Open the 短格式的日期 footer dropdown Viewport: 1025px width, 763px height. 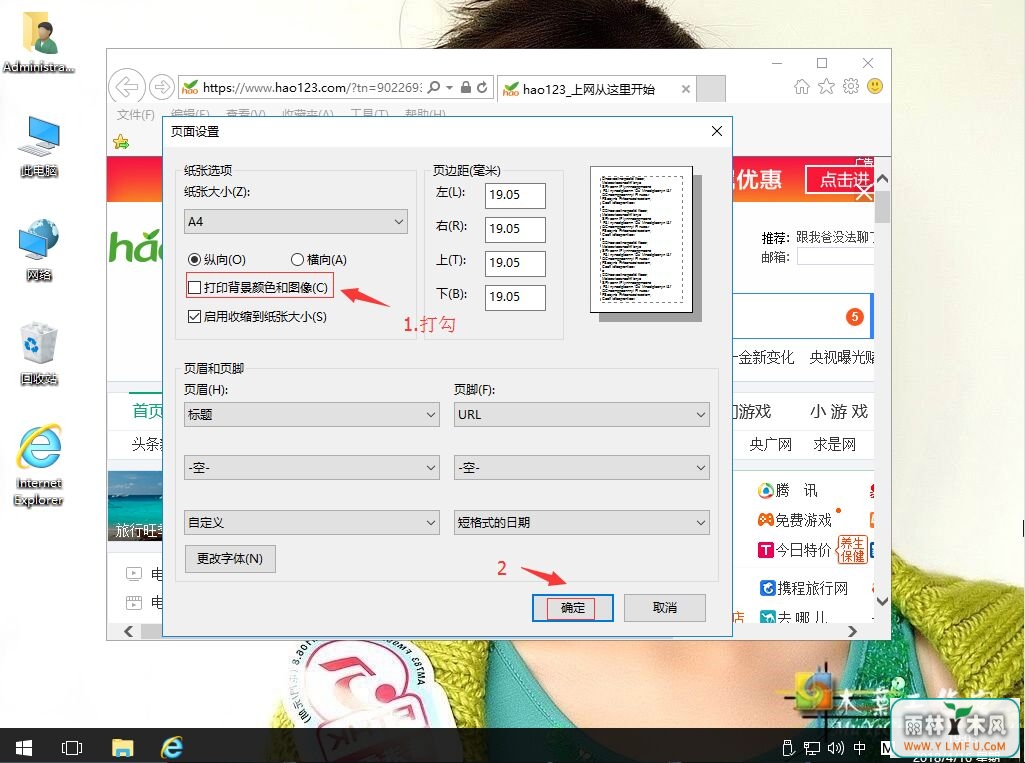(581, 522)
